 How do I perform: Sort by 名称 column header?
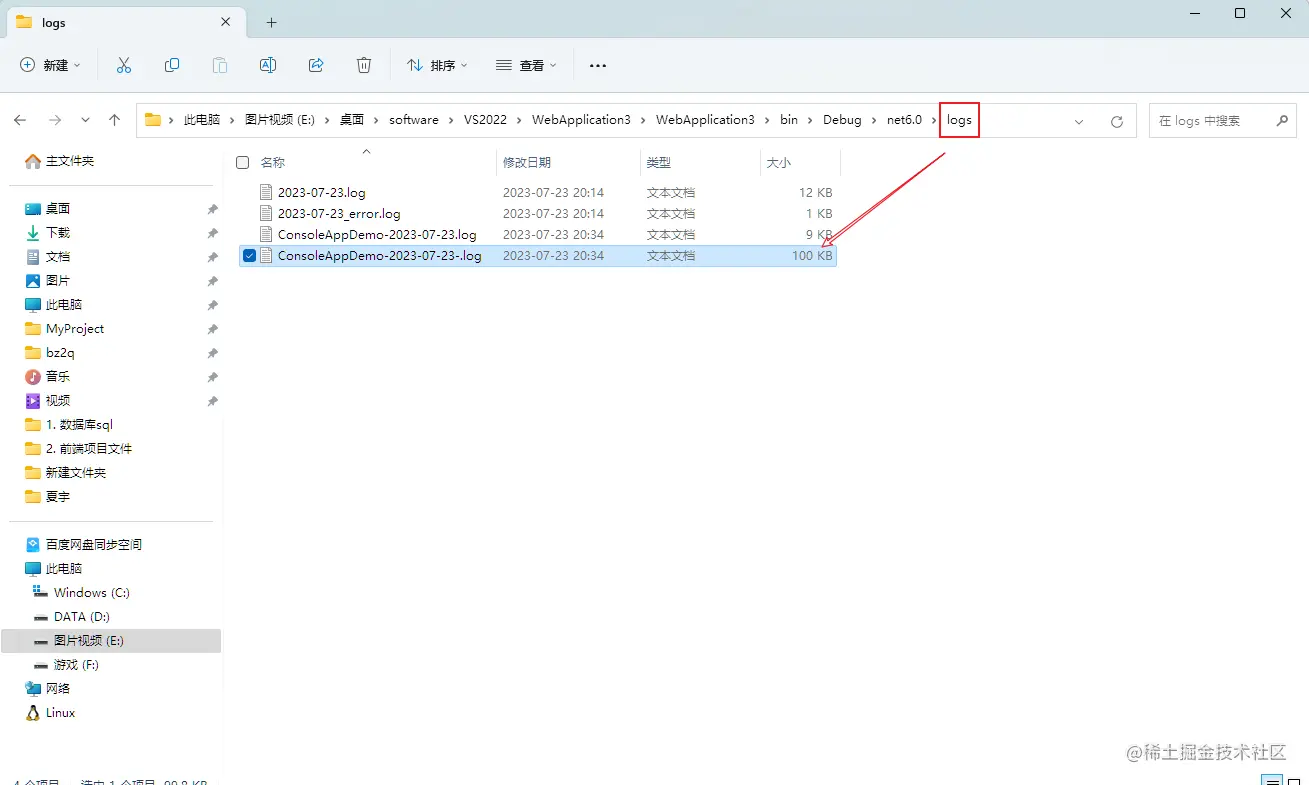coord(272,162)
